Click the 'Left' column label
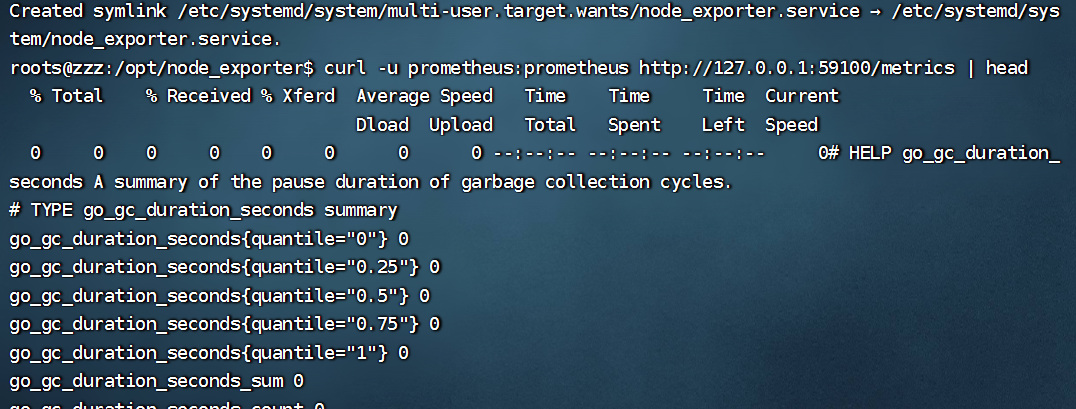This screenshot has width=1076, height=409. pos(723,125)
